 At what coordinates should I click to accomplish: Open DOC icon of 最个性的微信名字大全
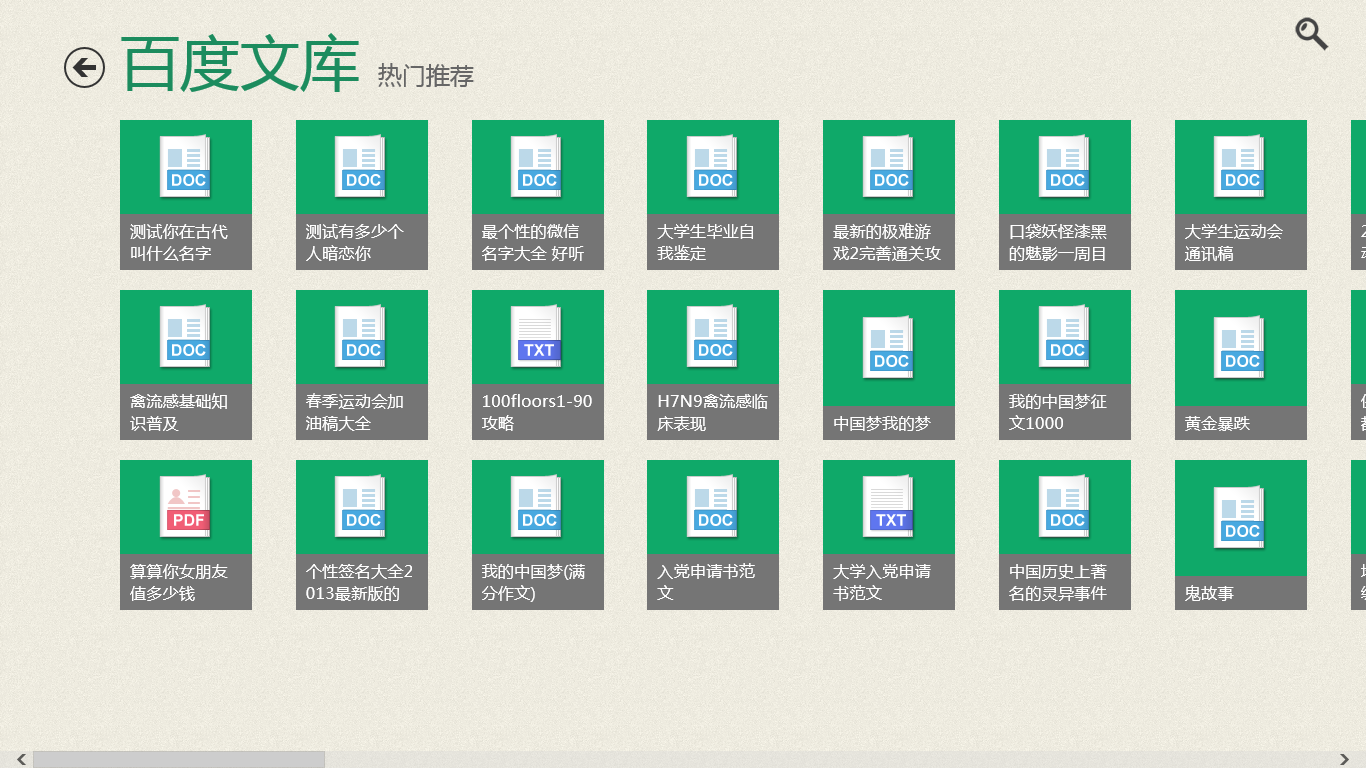(538, 166)
